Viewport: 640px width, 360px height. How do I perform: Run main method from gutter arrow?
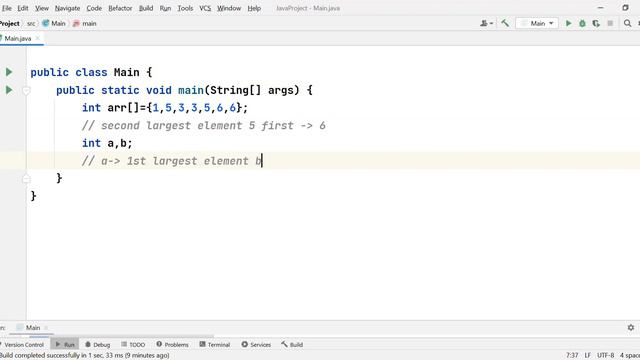(x=9, y=90)
